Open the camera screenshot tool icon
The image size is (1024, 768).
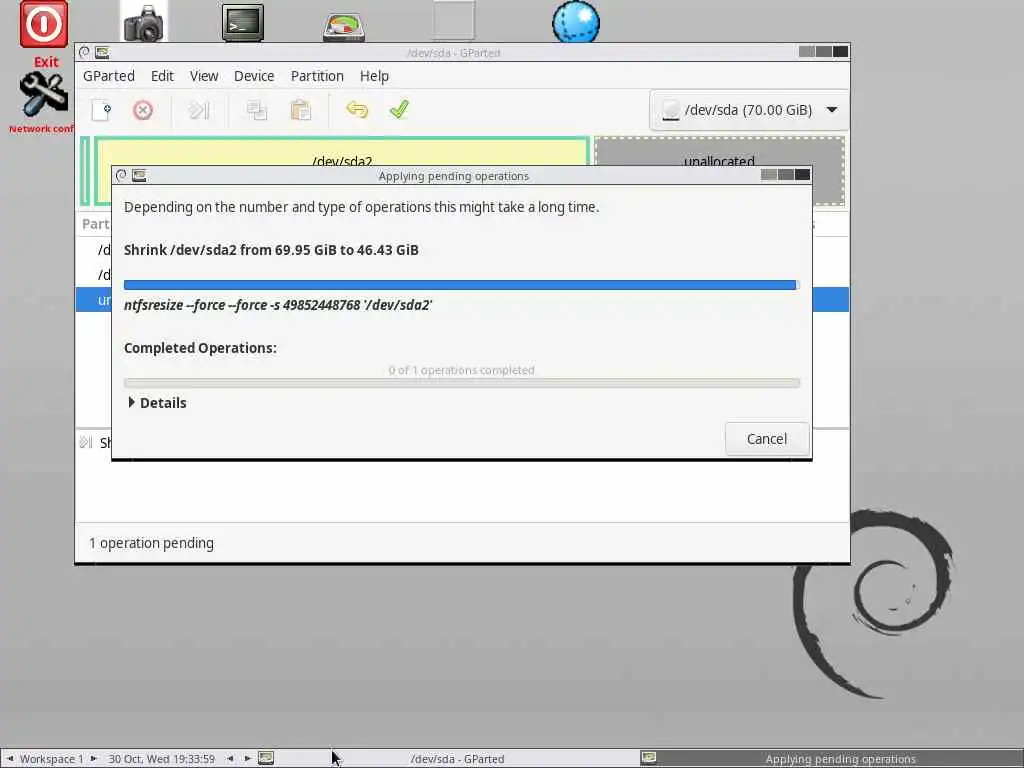pyautogui.click(x=144, y=24)
